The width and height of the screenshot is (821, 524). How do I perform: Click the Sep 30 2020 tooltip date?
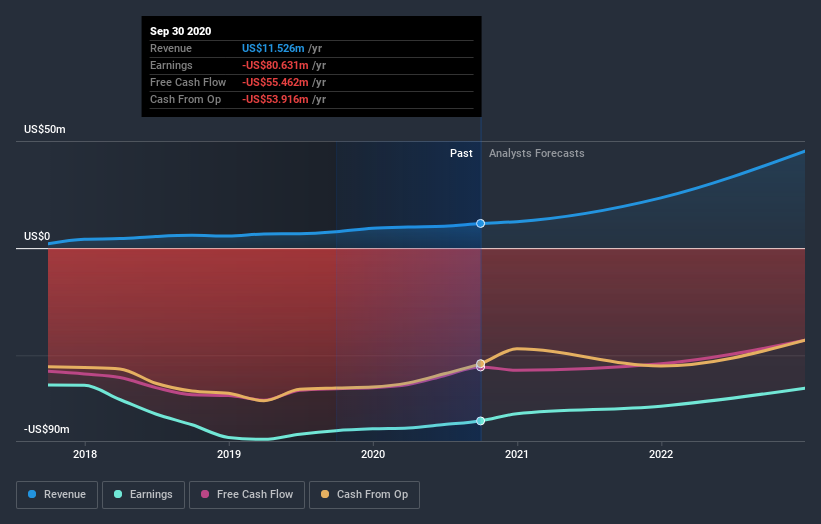(181, 31)
